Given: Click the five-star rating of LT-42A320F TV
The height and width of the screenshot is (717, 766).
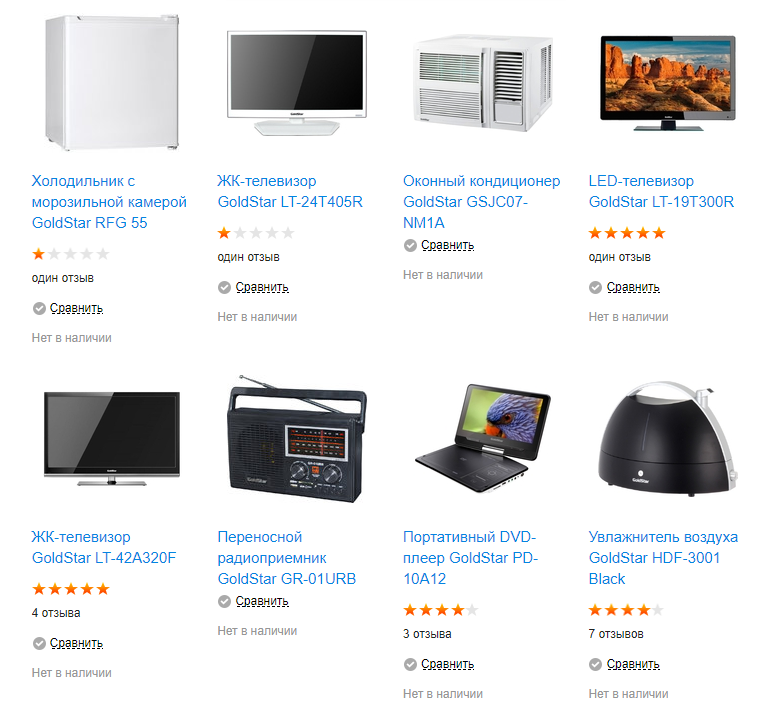Looking at the screenshot, I should [71, 589].
